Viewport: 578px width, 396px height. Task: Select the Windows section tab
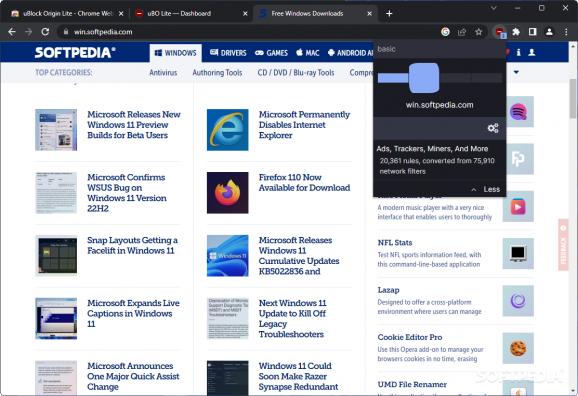click(175, 53)
